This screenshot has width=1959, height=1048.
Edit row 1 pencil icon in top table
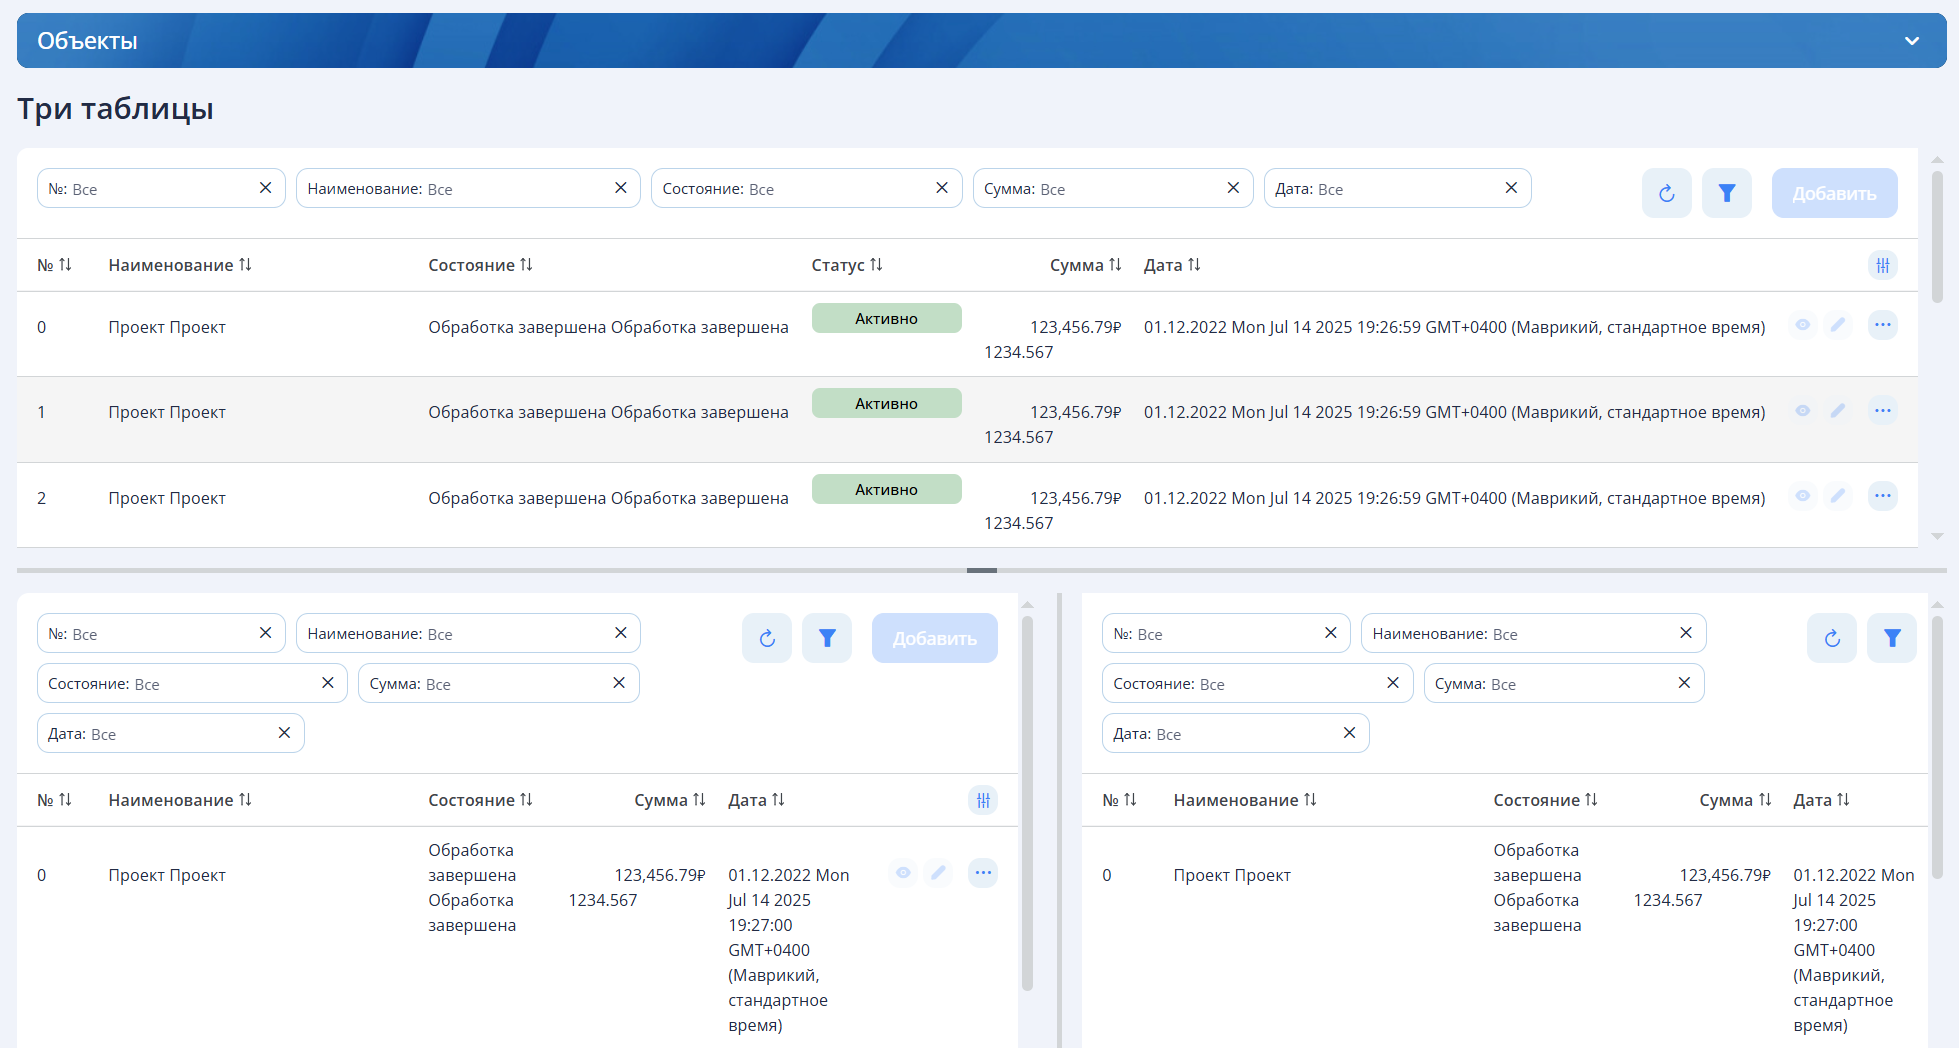[x=1838, y=411]
